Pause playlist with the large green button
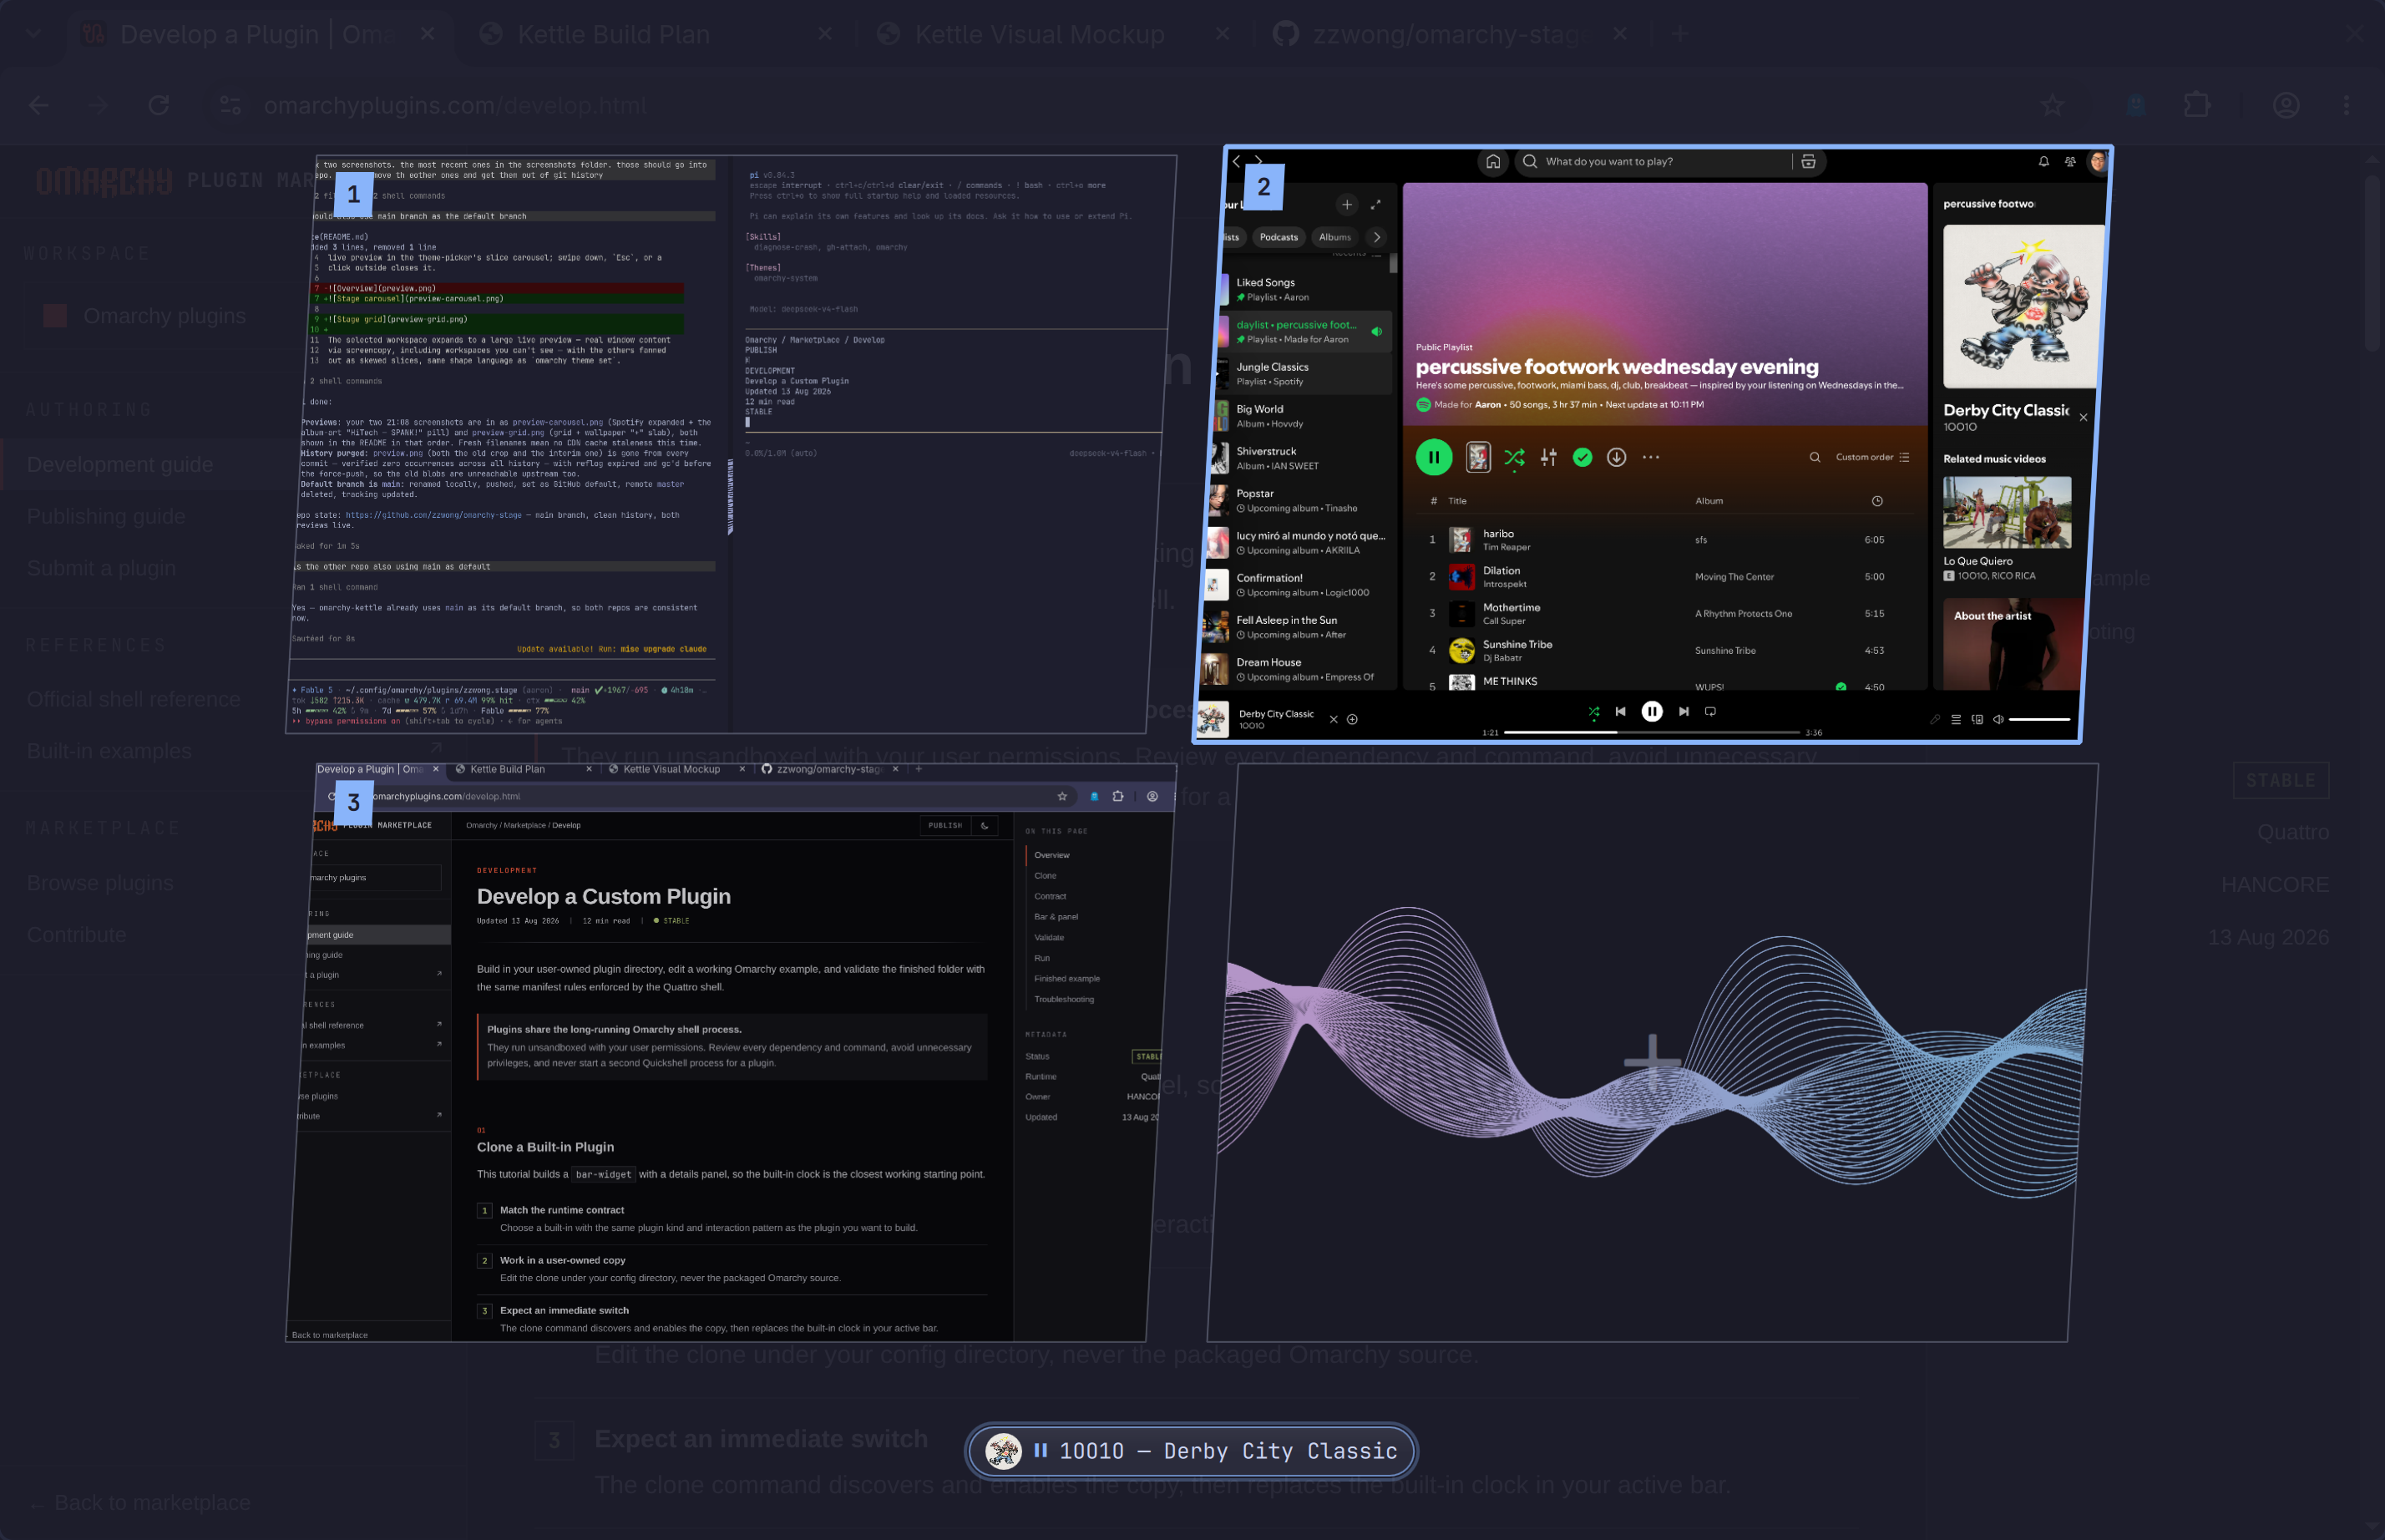 1433,457
